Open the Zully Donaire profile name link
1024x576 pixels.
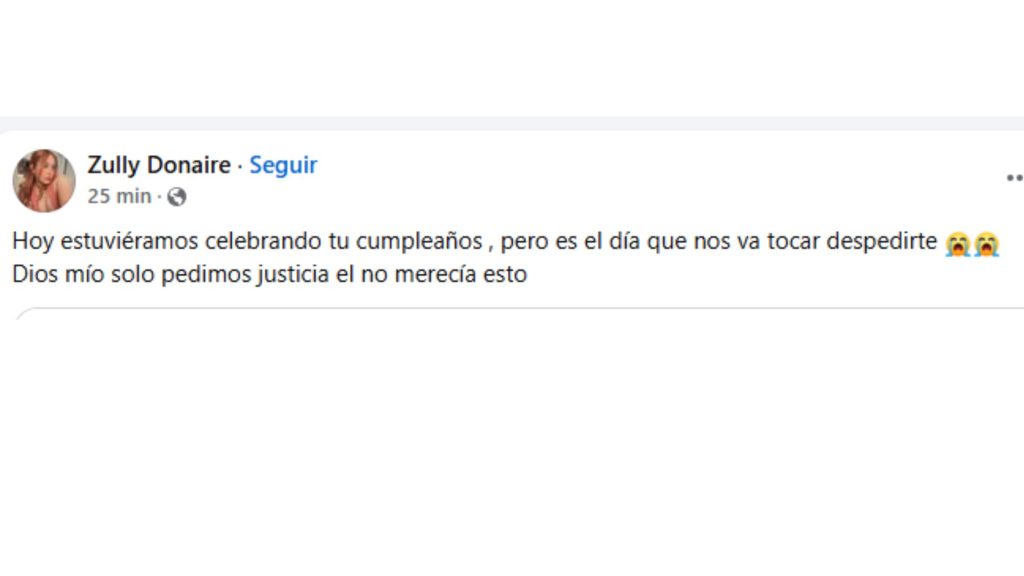(159, 165)
